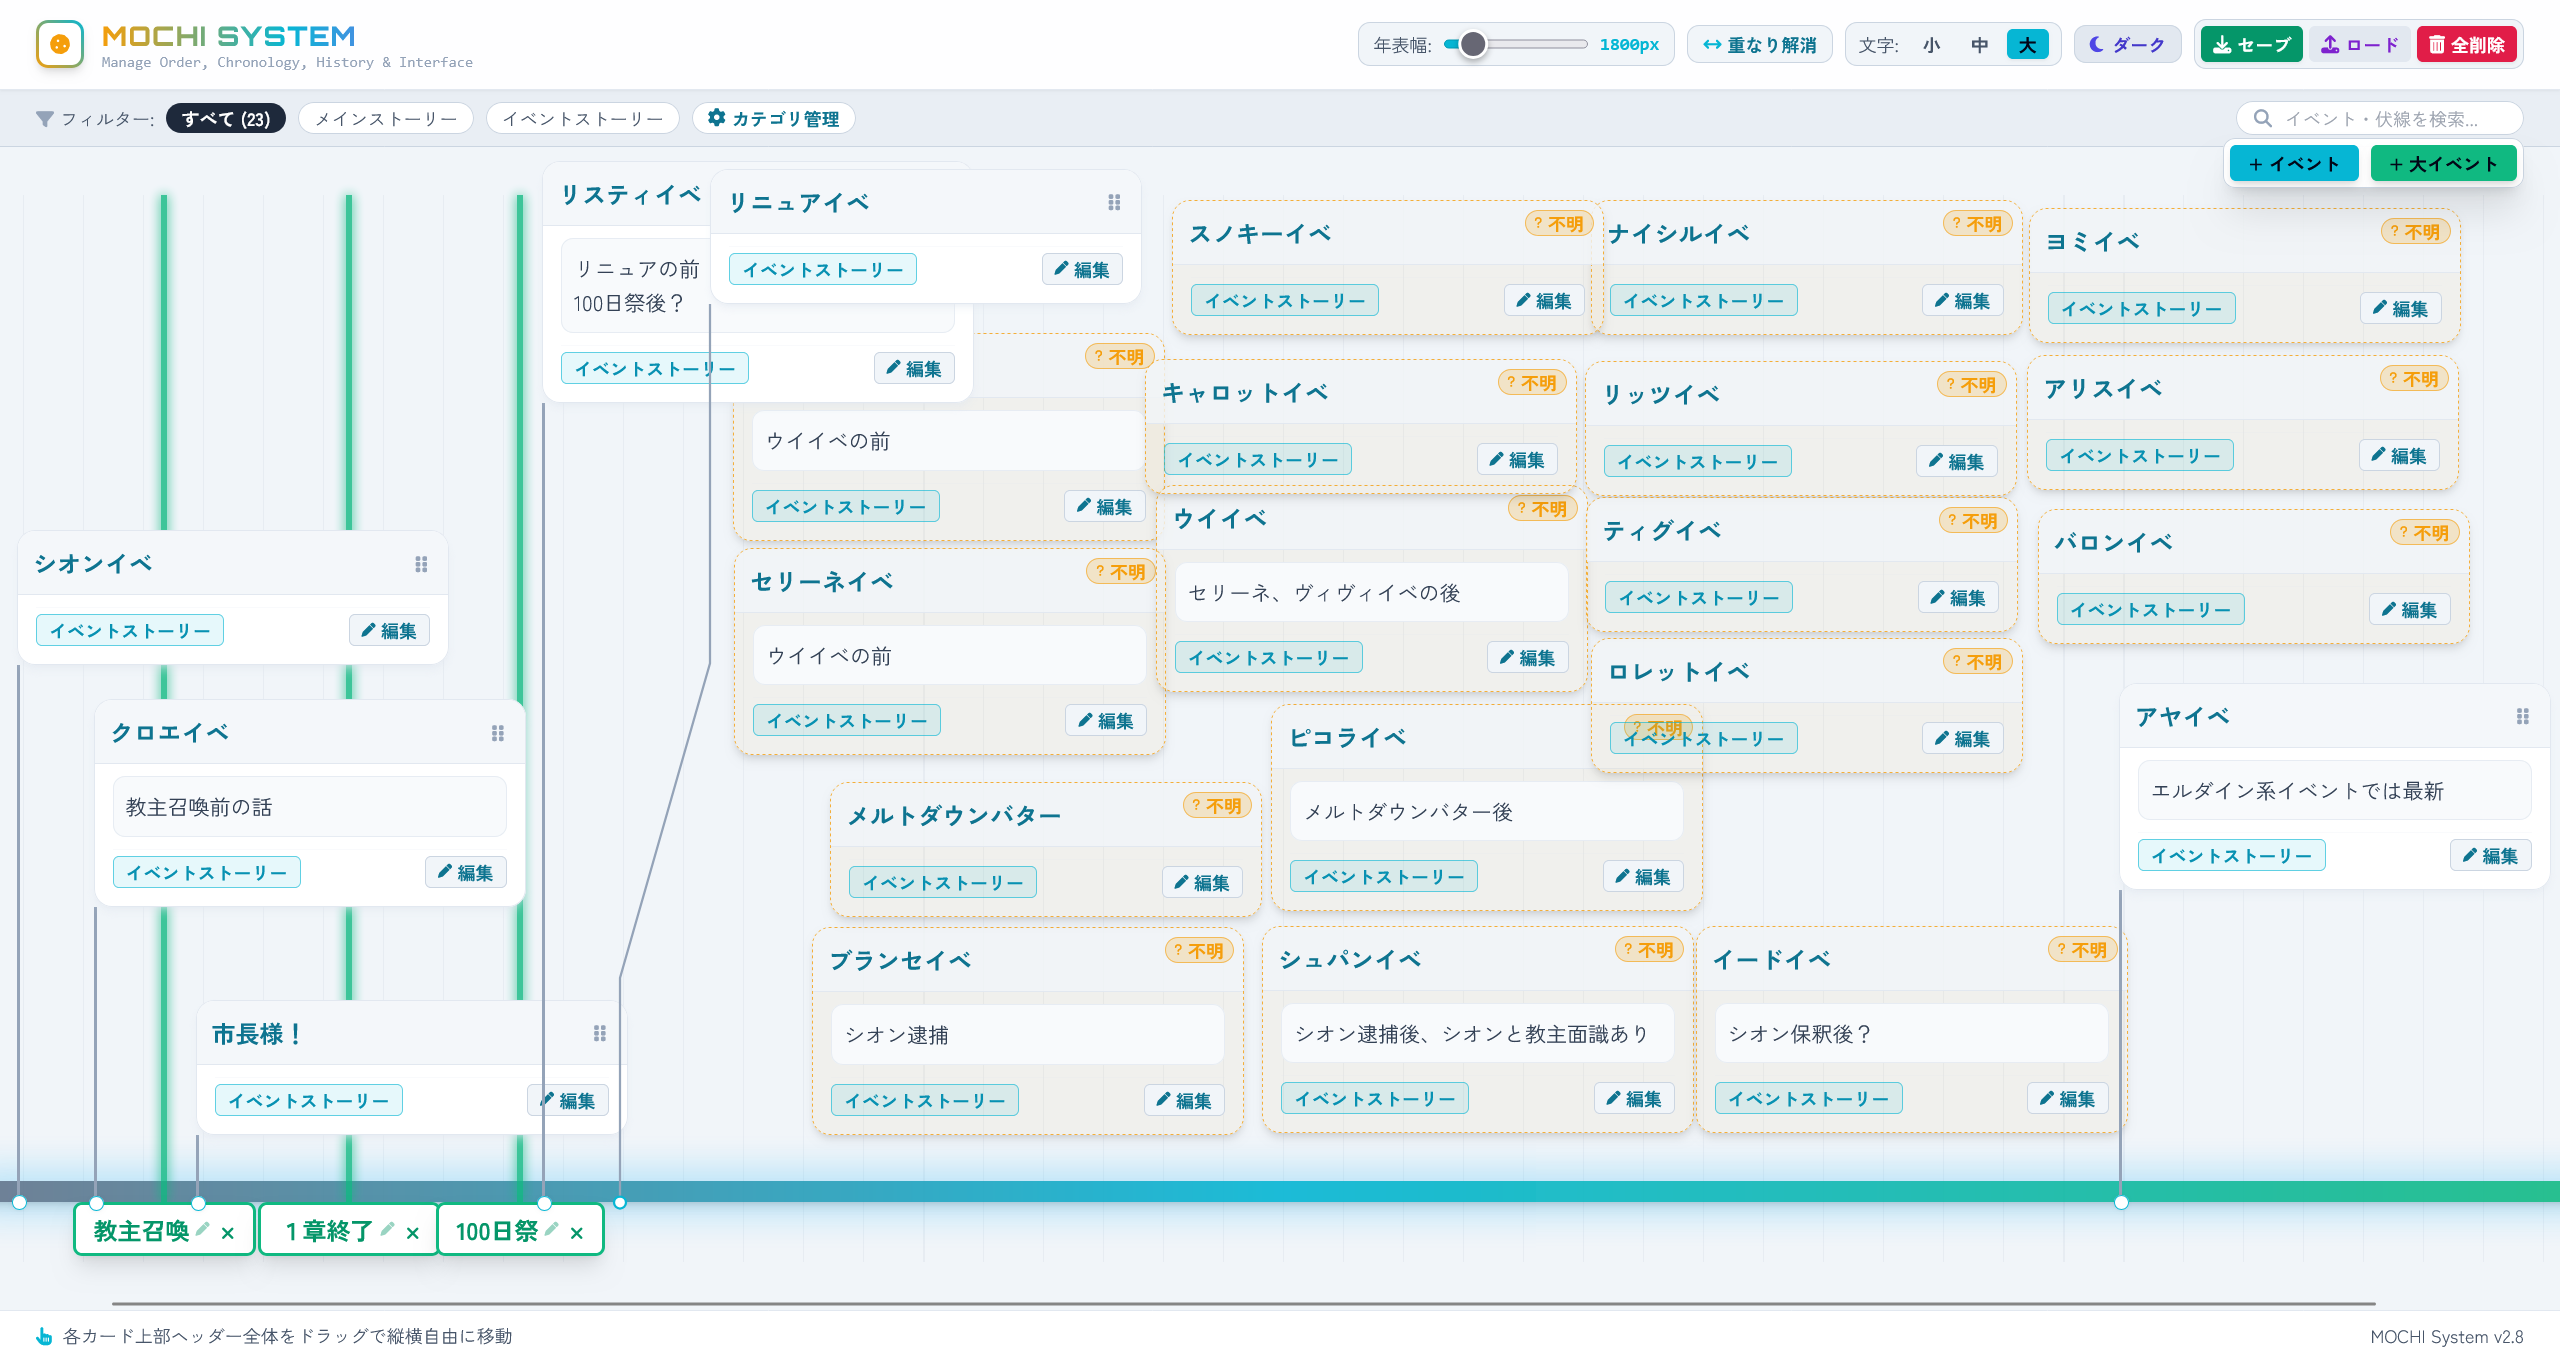The width and height of the screenshot is (2560, 1359).
Task: Open 編集 for スノキーイベ
Action: click(x=1544, y=300)
